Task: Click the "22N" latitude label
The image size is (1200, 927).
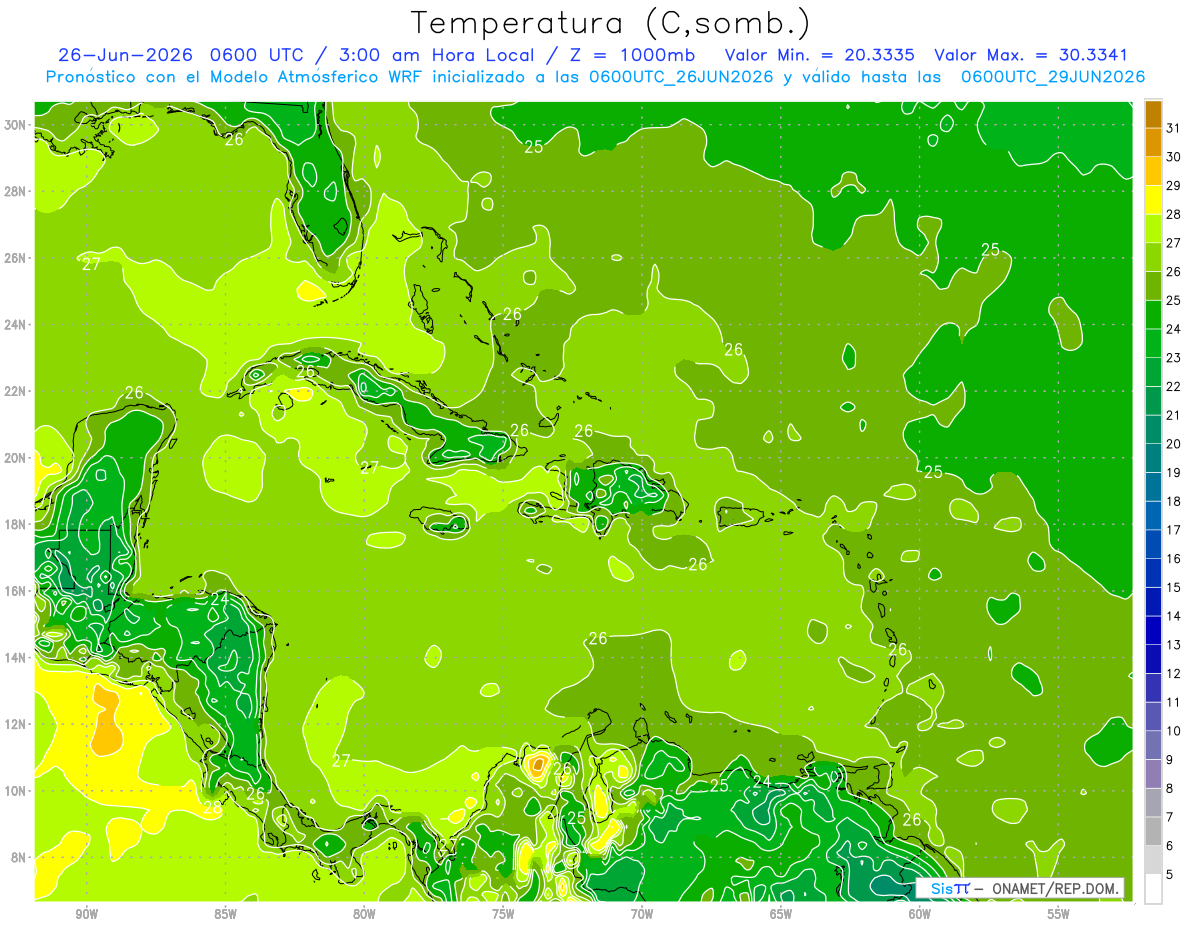Action: [15, 391]
